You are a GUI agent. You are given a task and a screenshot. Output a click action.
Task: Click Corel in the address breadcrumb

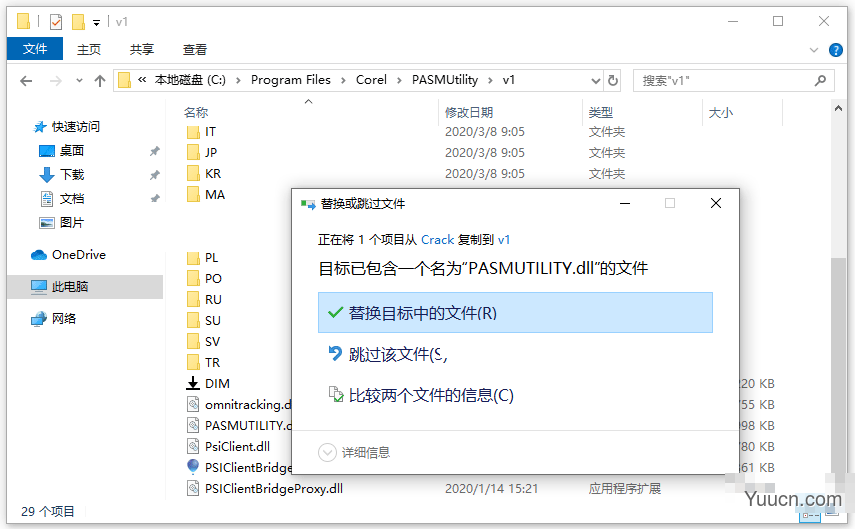371,80
